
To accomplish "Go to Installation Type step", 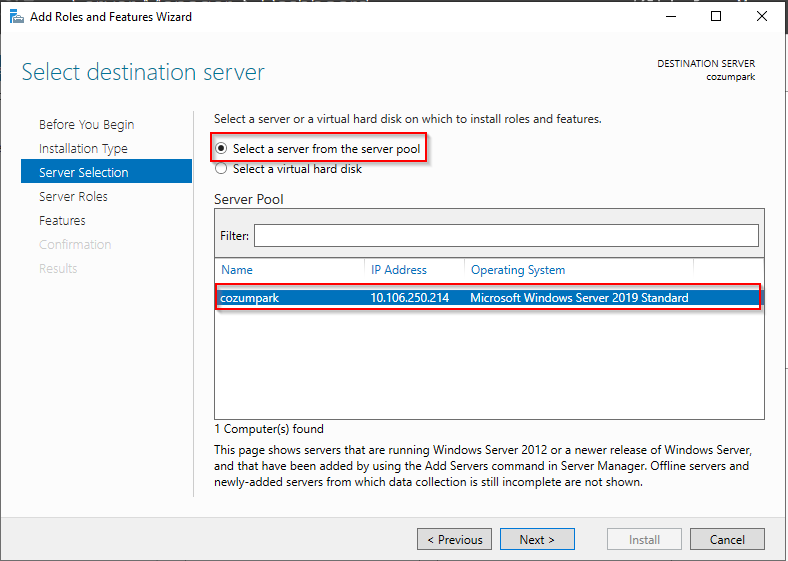I will pos(83,148).
